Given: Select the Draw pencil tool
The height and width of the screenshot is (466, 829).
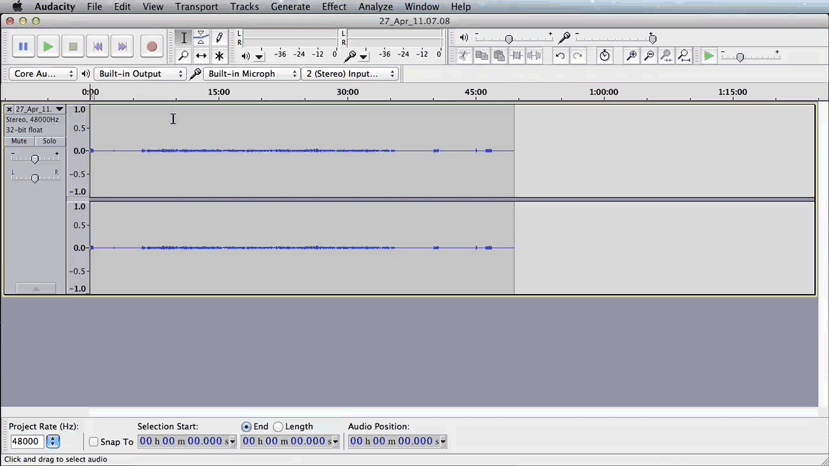Looking at the screenshot, I should click(x=219, y=38).
